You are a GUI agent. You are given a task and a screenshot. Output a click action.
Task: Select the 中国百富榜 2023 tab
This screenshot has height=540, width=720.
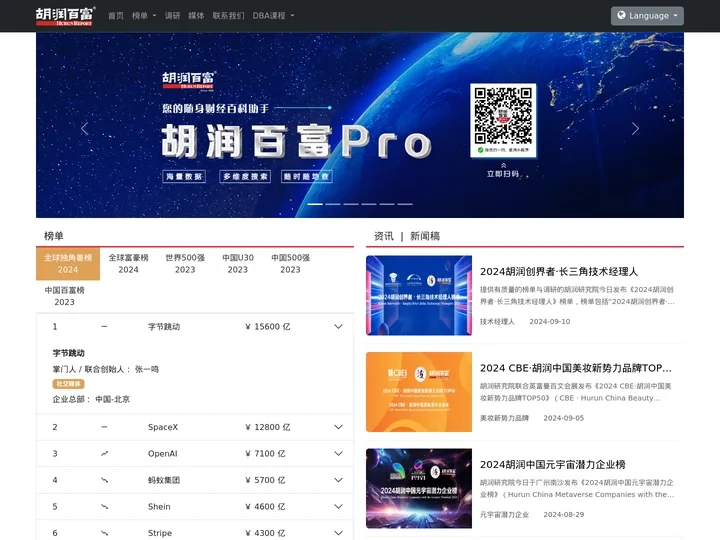click(x=64, y=296)
